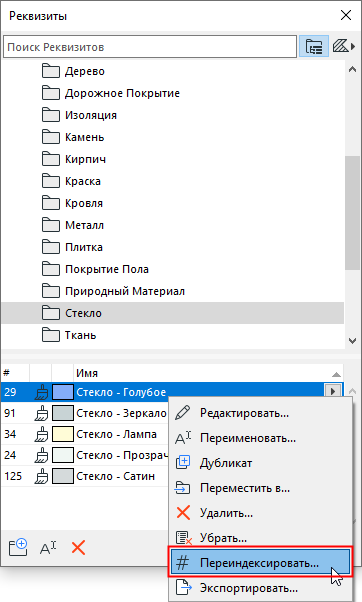Select the Ткань folder
362x602 pixels.
pos(172,335)
